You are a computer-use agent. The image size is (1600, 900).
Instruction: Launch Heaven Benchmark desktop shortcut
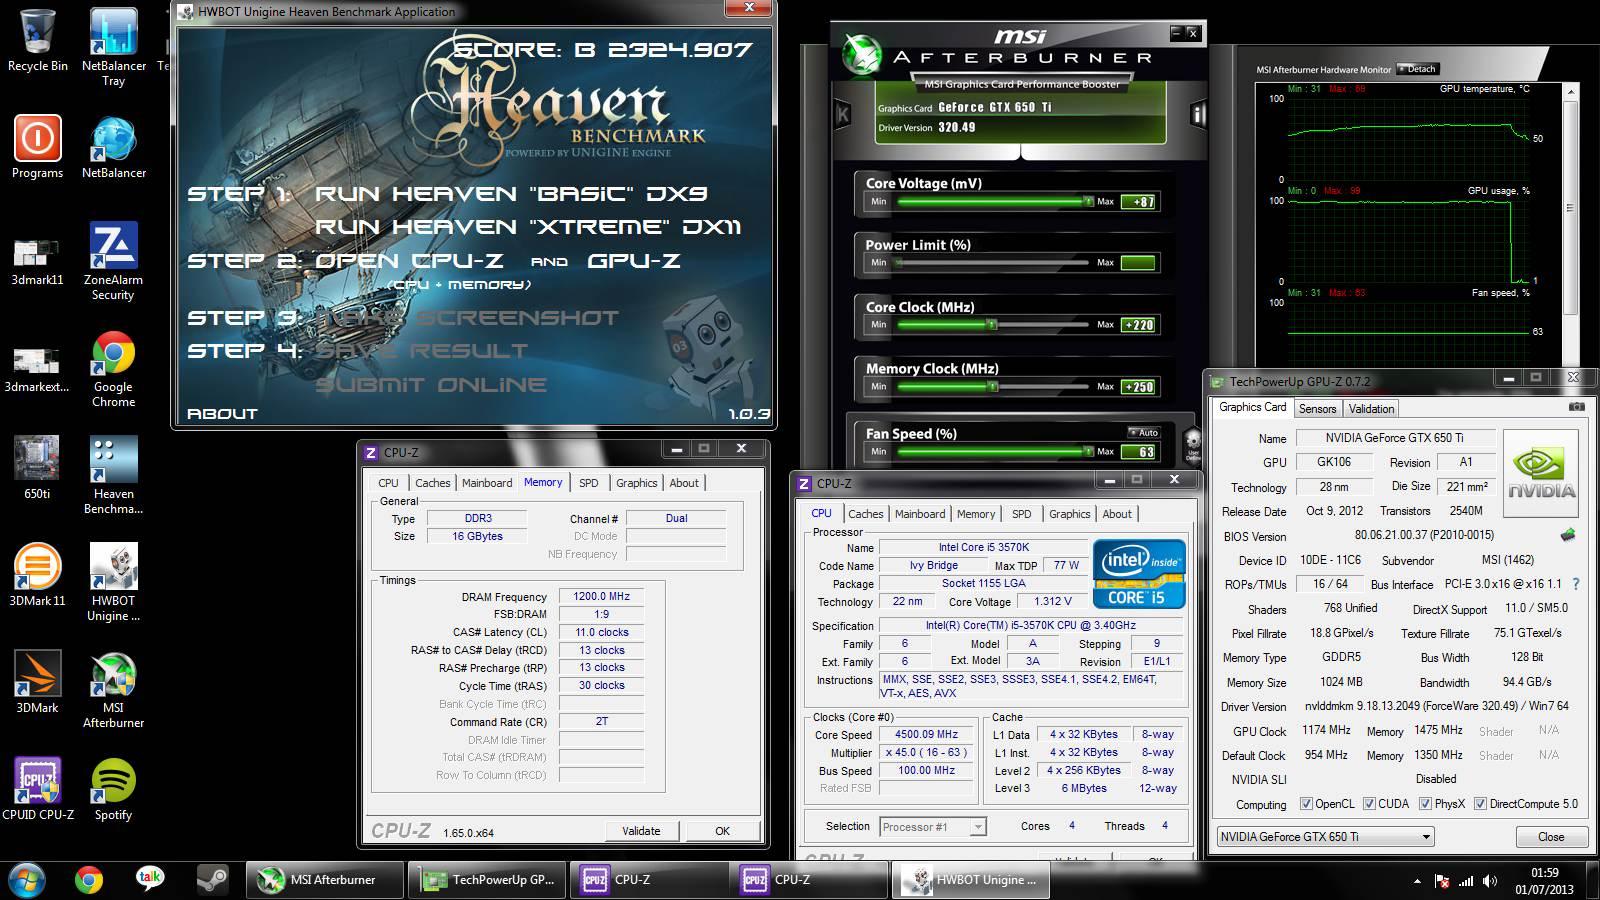[x=113, y=476]
